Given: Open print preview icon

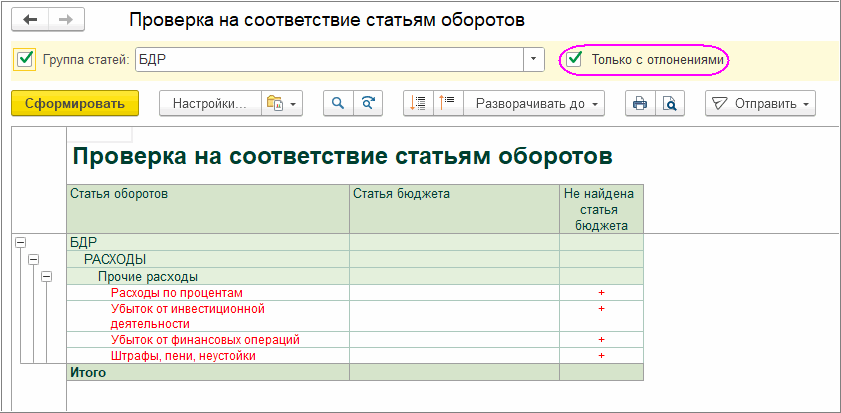Looking at the screenshot, I should [669, 103].
